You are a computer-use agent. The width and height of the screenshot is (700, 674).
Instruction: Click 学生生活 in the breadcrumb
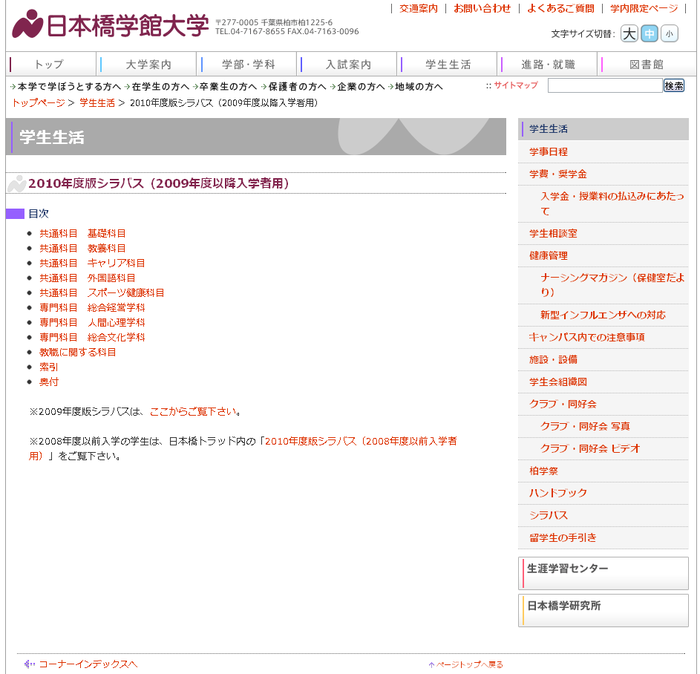pyautogui.click(x=97, y=103)
